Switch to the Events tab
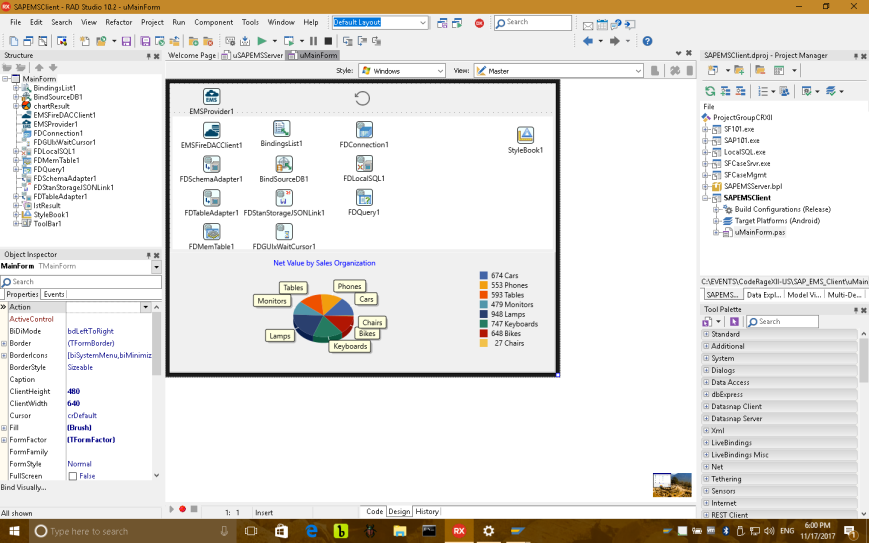Image resolution: width=869 pixels, height=543 pixels. (54, 294)
